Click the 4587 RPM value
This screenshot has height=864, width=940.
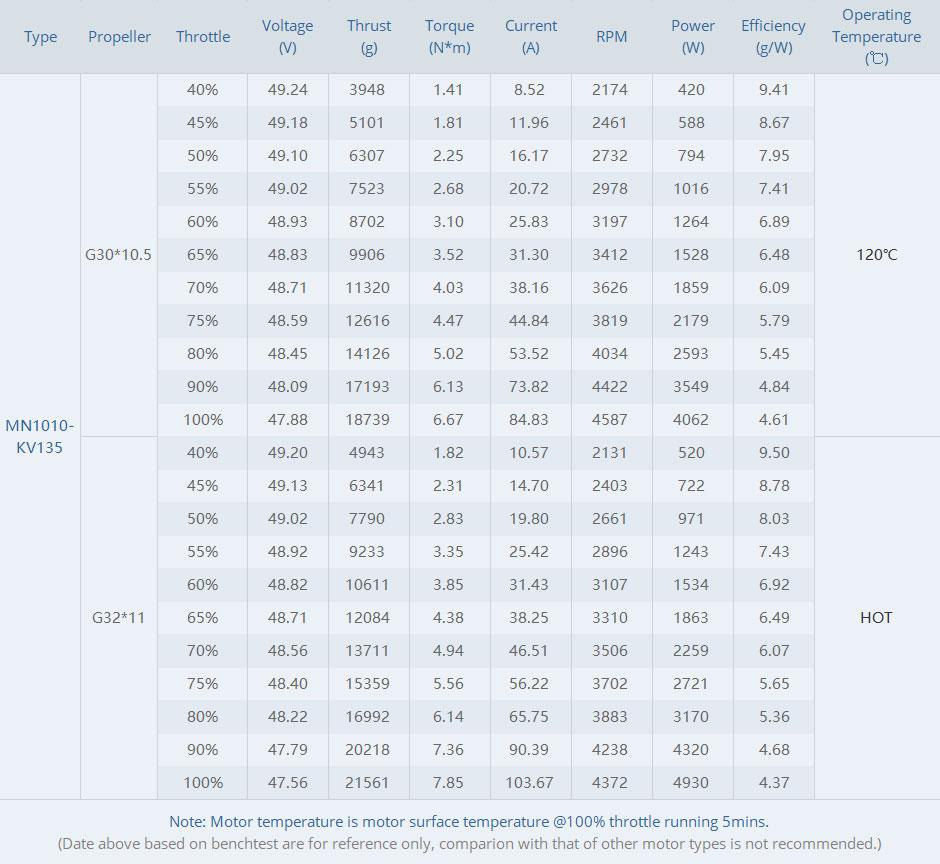click(x=610, y=420)
